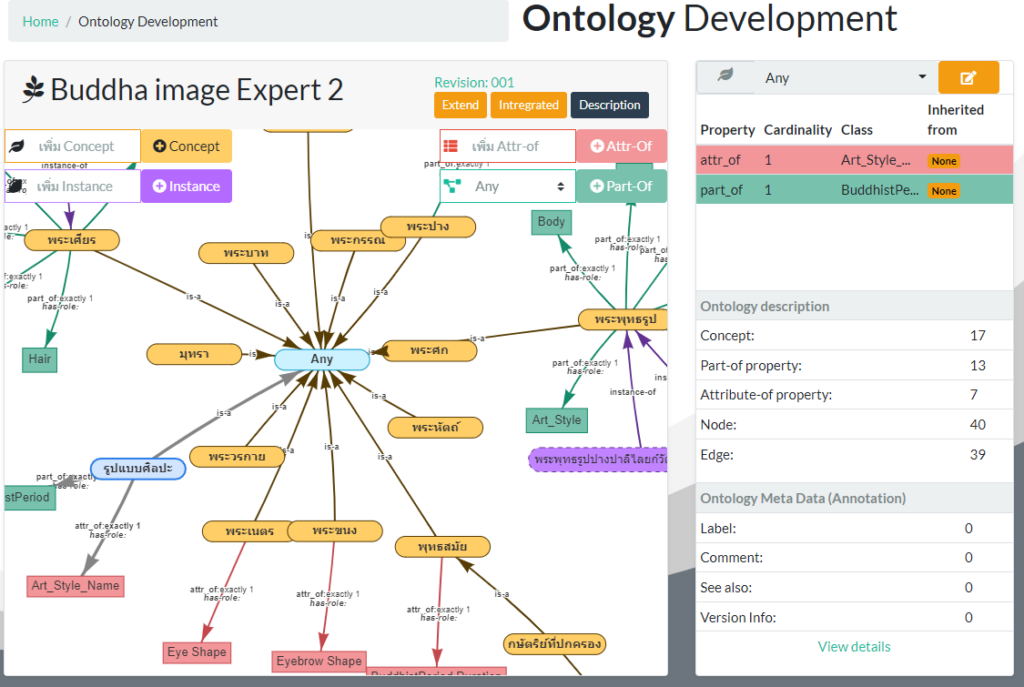The height and width of the screenshot is (687, 1024).
Task: Click the red list icon in the Attr-of field
Action: (451, 146)
